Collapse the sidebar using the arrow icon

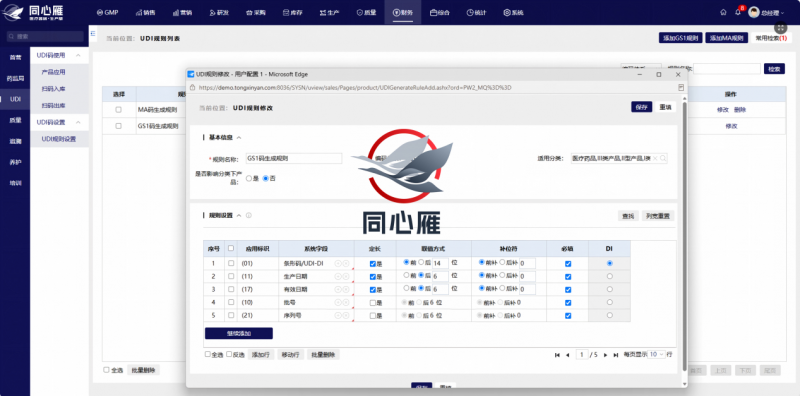pyautogui.click(x=93, y=33)
